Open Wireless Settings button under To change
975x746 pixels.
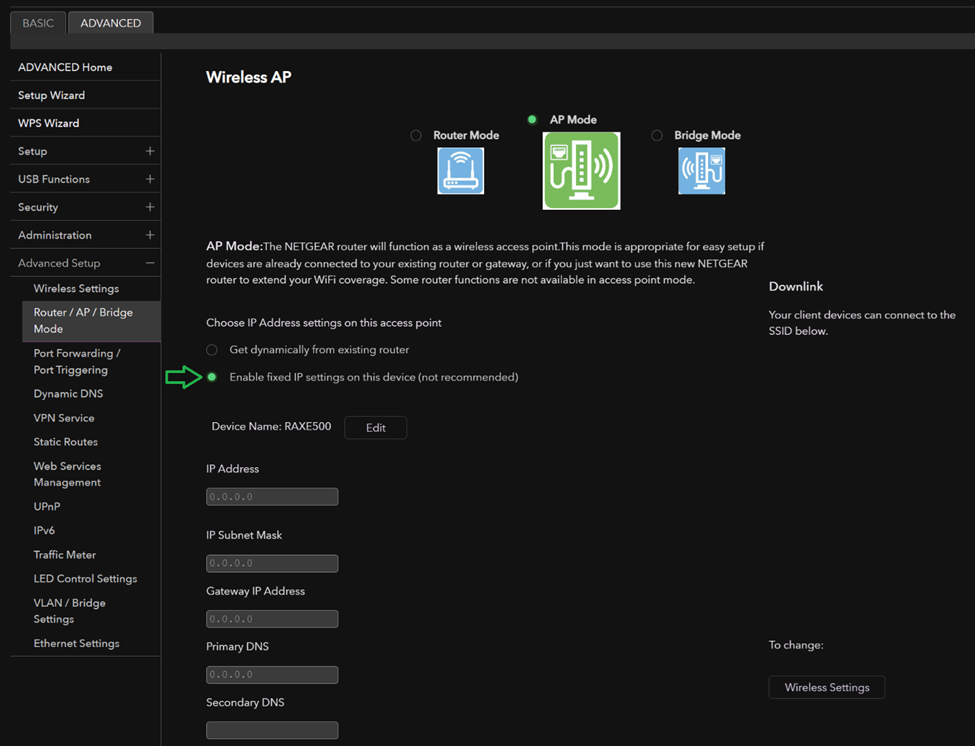pos(826,687)
